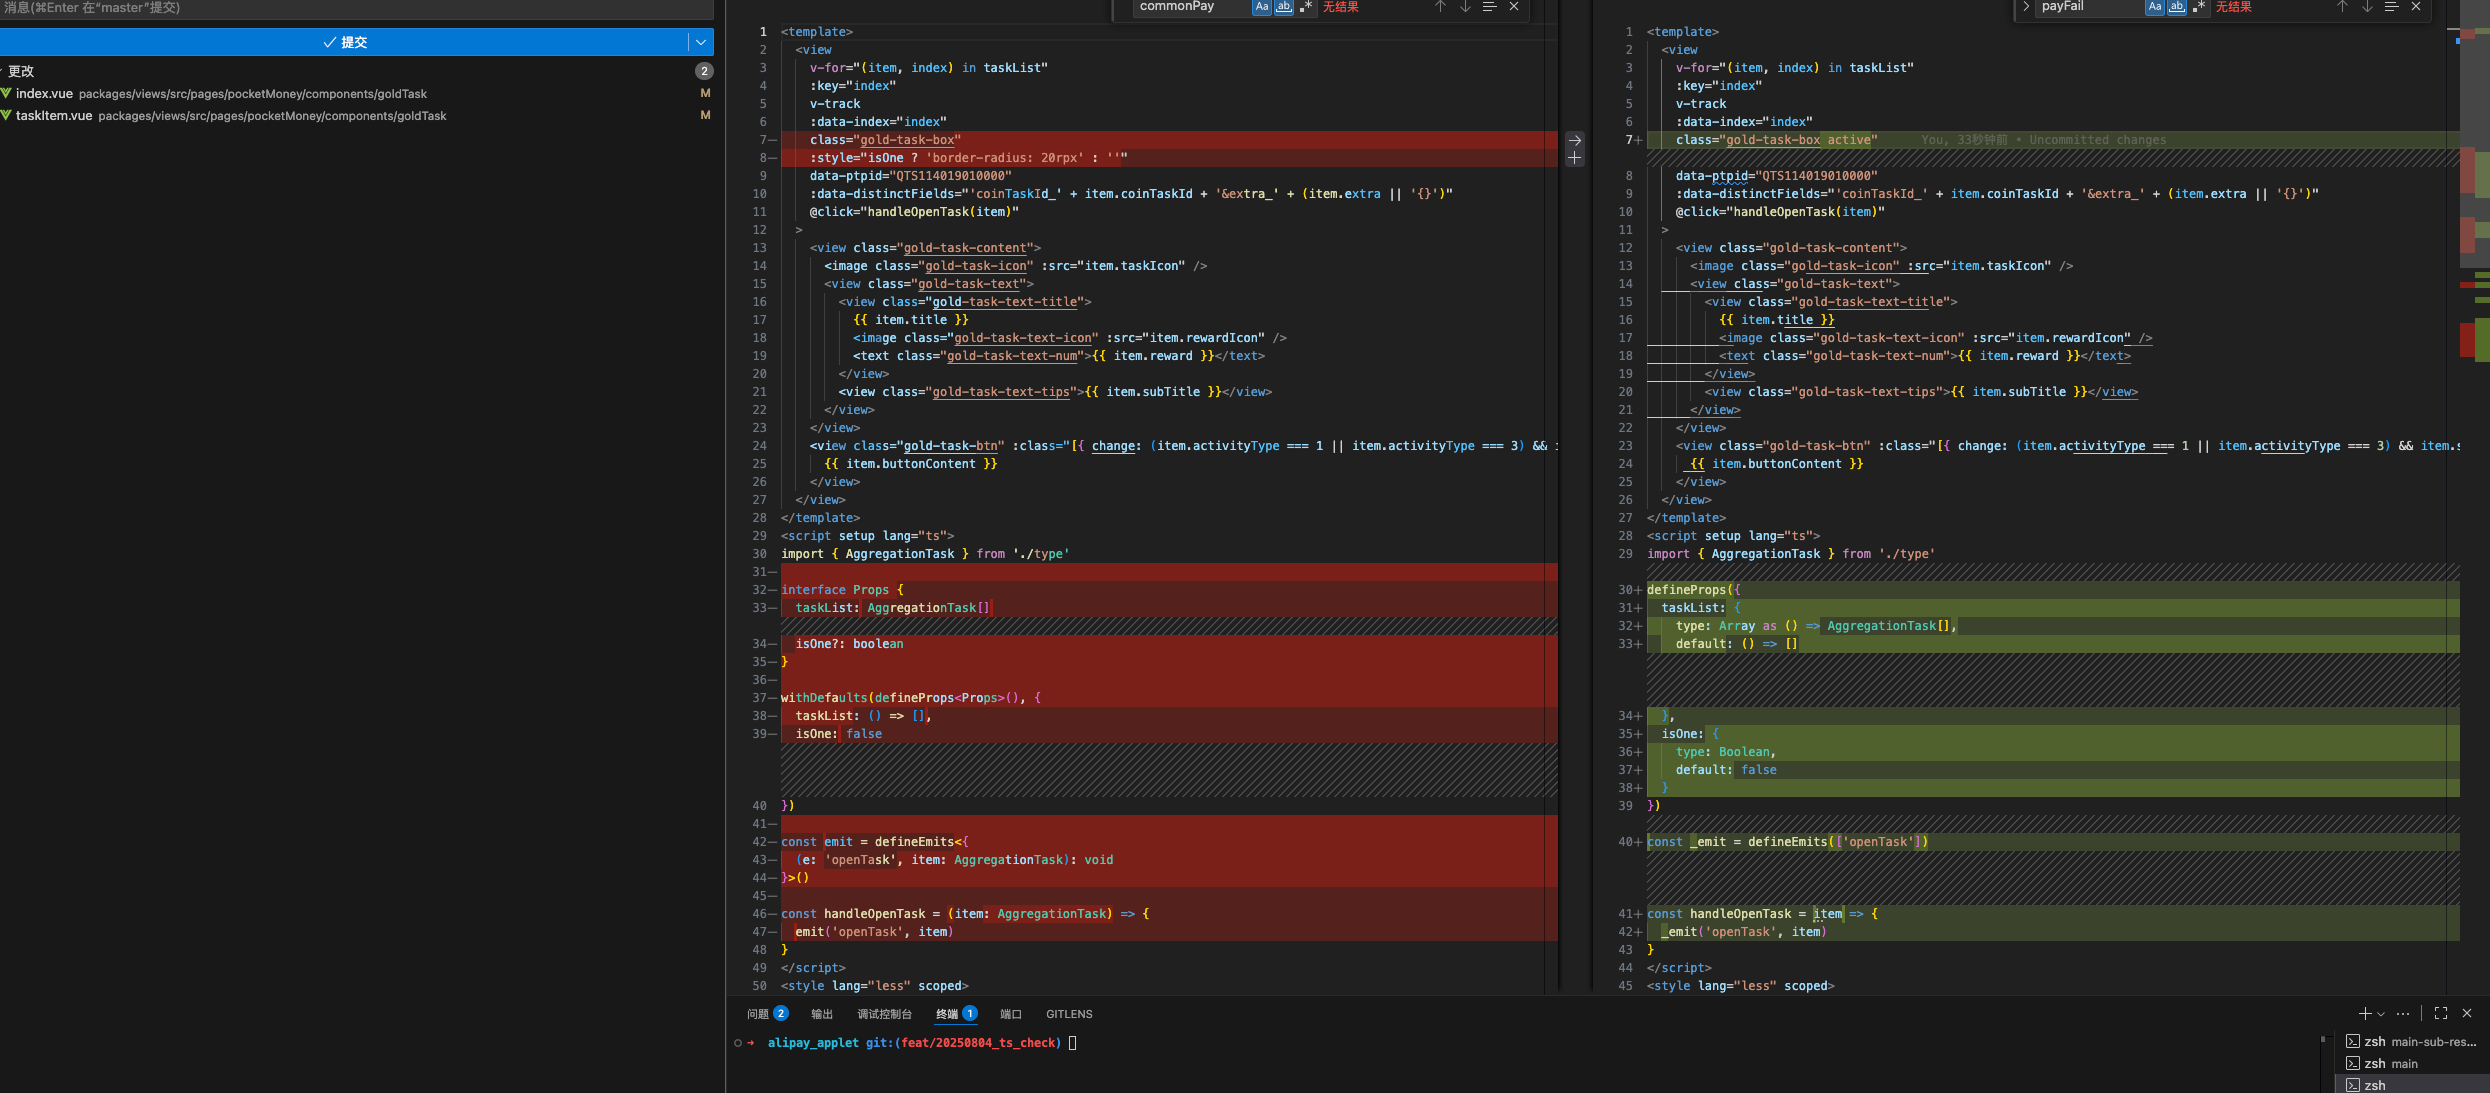Maximize the terminal panel size
The image size is (2490, 1093).
pyautogui.click(x=2441, y=1014)
